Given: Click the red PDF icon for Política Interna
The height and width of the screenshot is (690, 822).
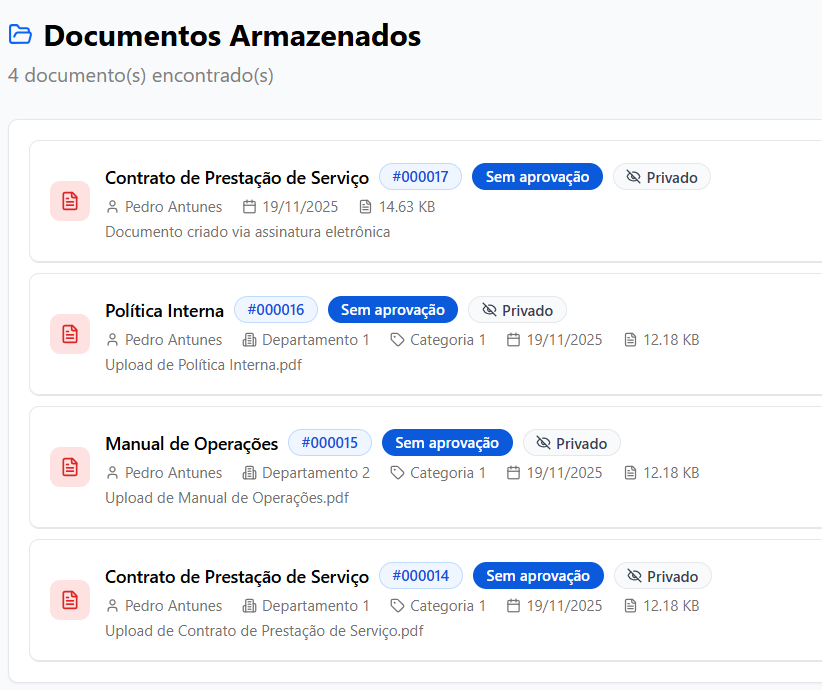Looking at the screenshot, I should click(69, 334).
